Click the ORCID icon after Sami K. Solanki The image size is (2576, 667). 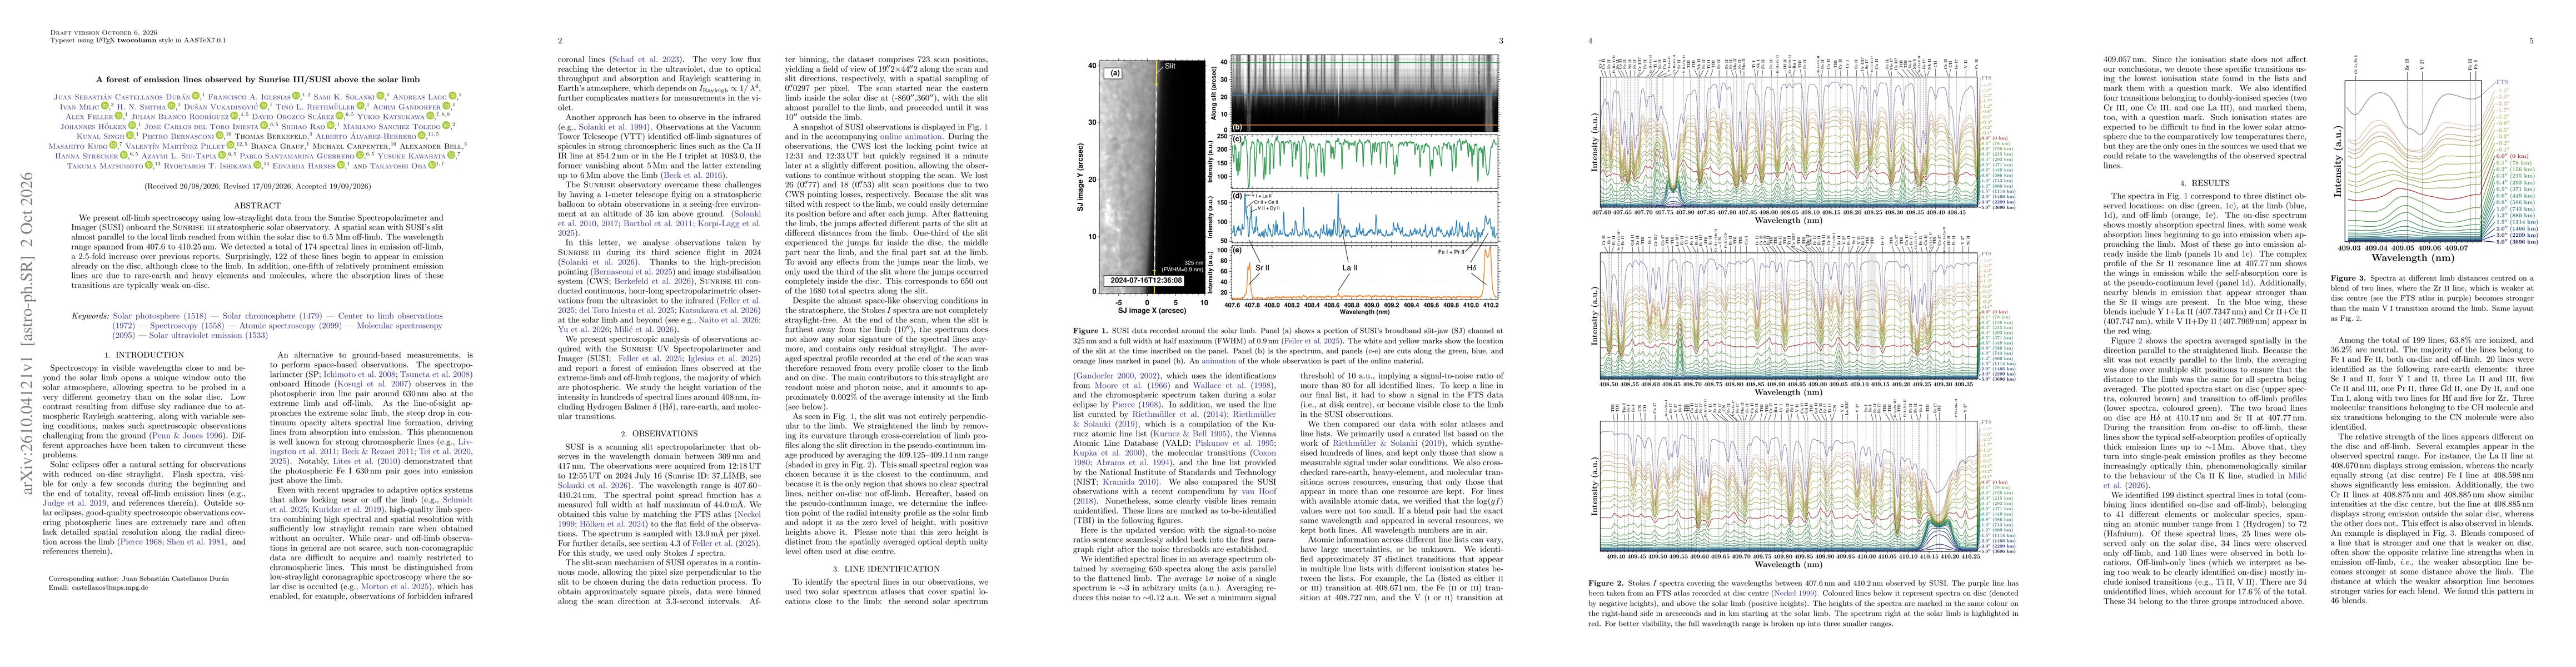pyautogui.click(x=381, y=96)
